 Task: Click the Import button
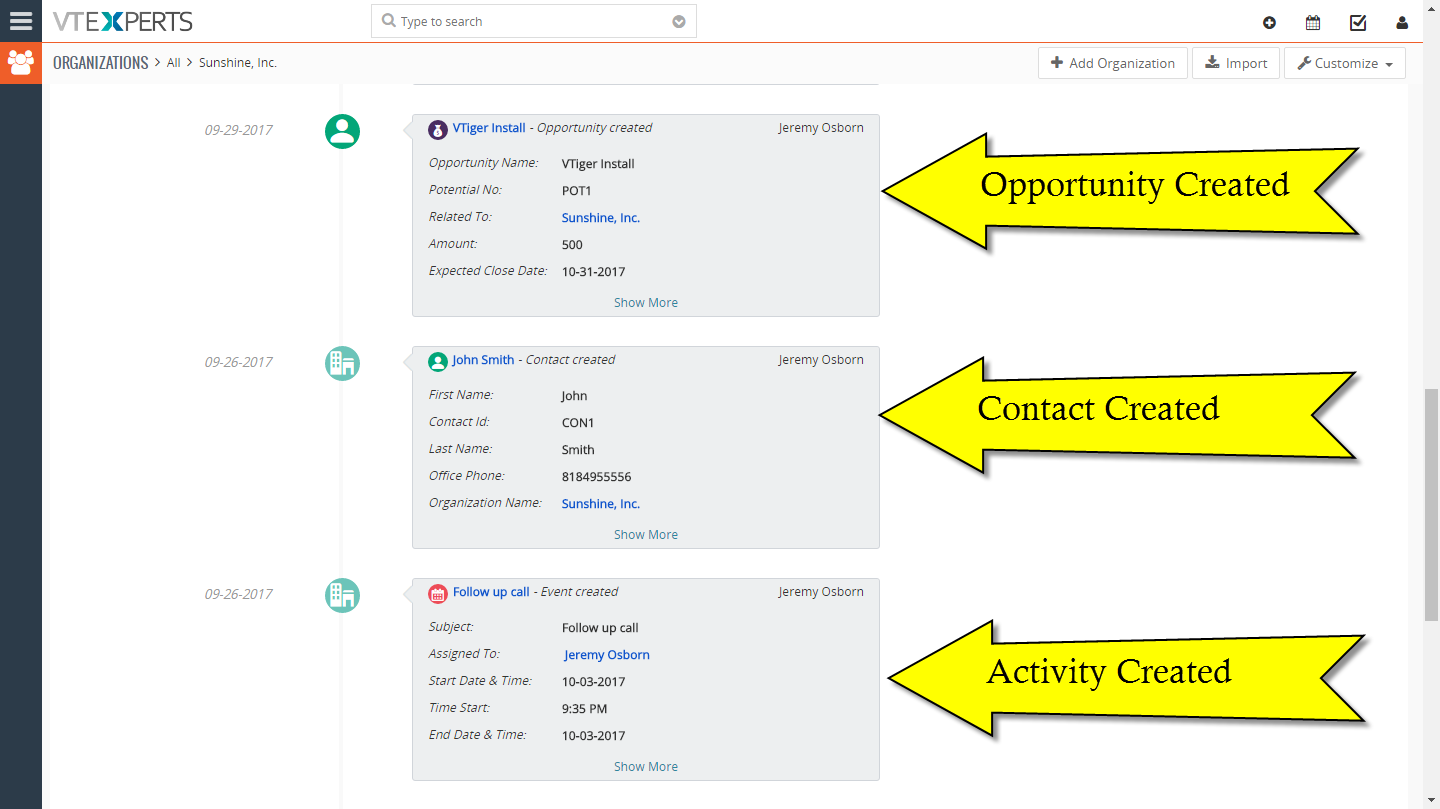(x=1236, y=63)
